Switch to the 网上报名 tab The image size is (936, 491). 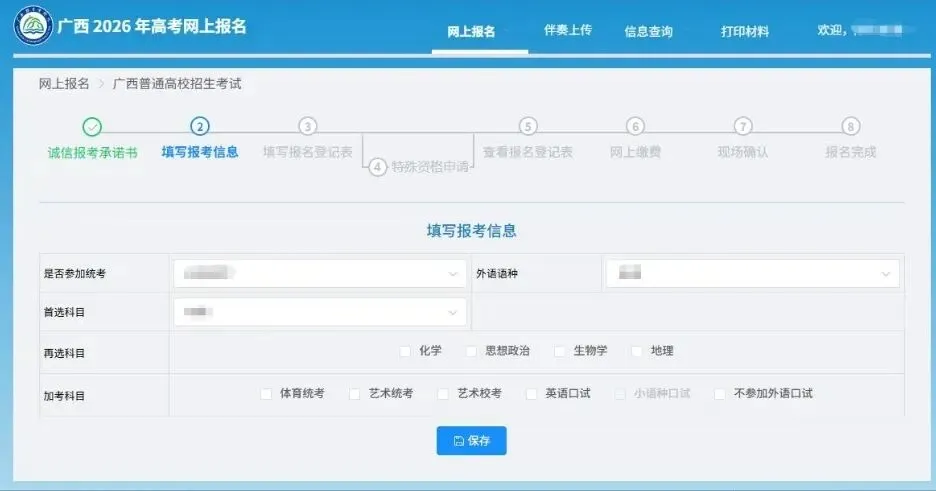472,32
